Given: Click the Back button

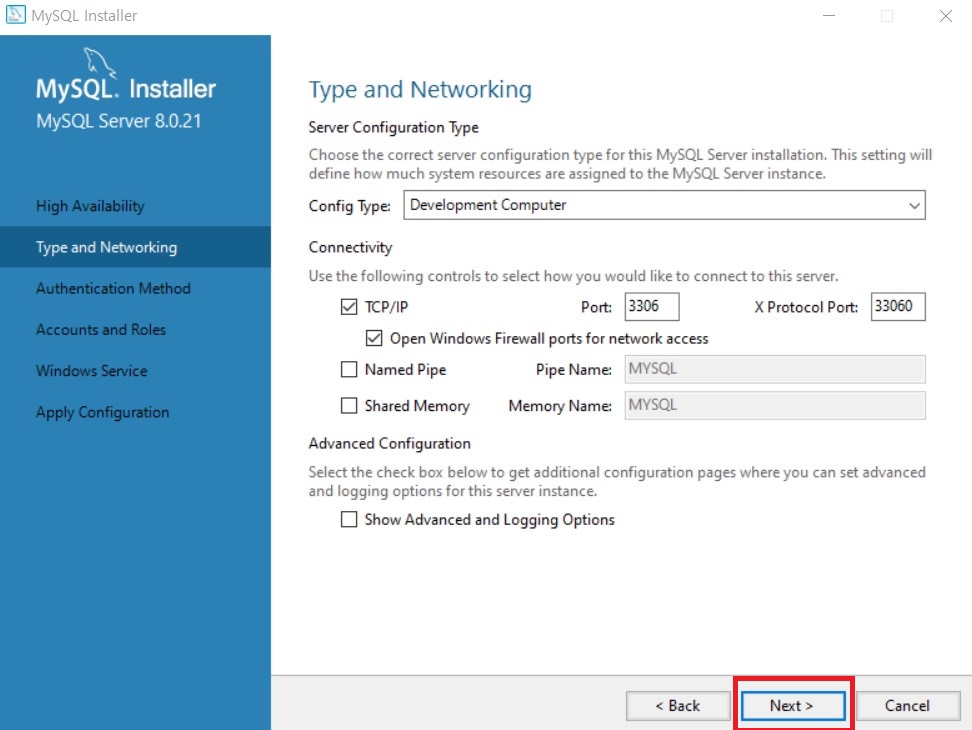Looking at the screenshot, I should [678, 706].
